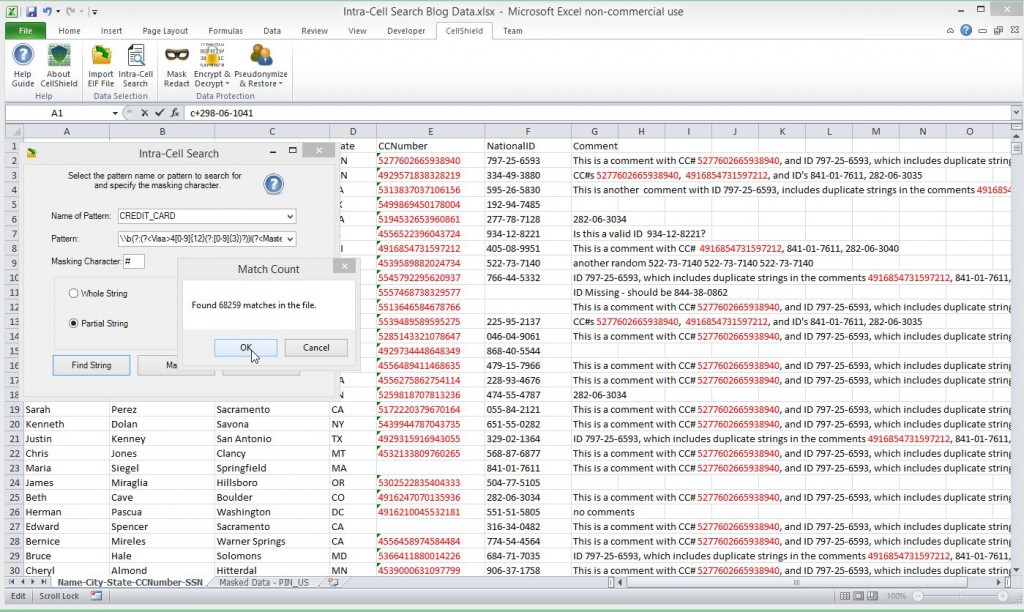Switch to Normal view icon in status bar
The image size is (1024, 612).
[x=844, y=596]
